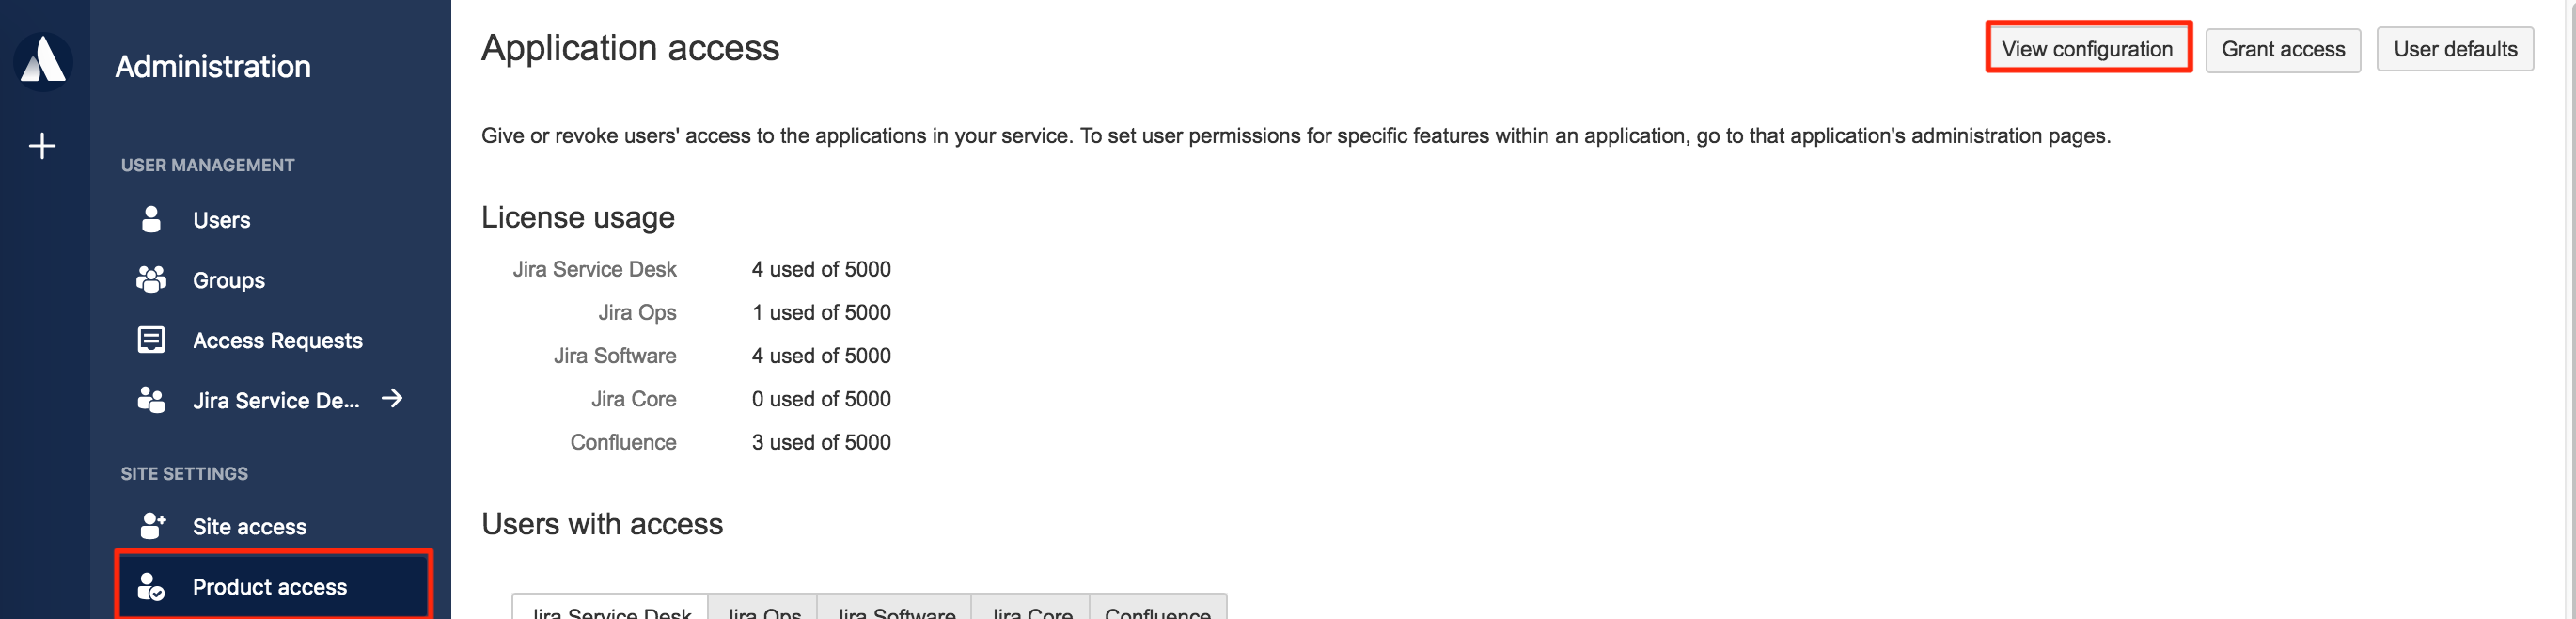Click the plus icon in the dark sidebar
Image resolution: width=2576 pixels, height=619 pixels.
tap(42, 146)
